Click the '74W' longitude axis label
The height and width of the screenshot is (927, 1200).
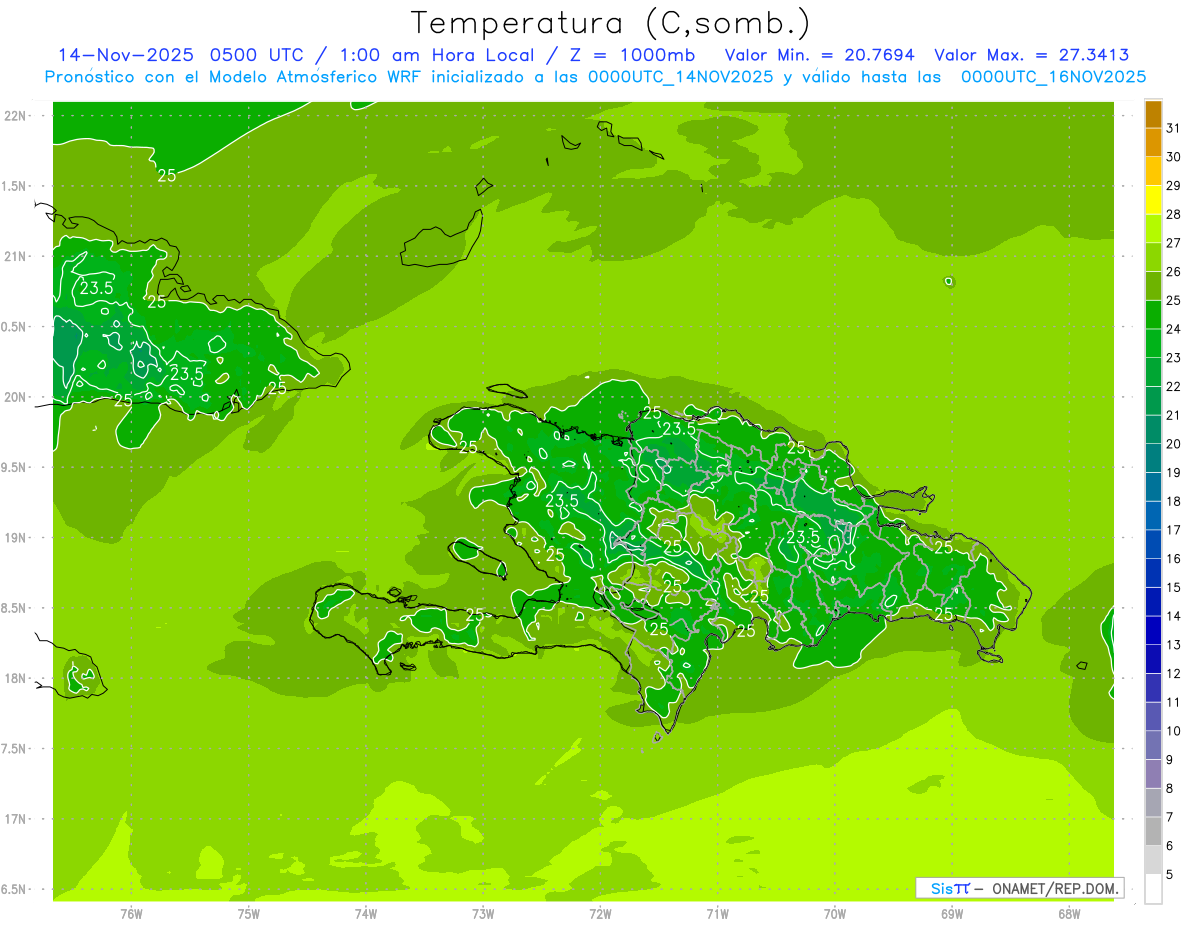(x=366, y=914)
